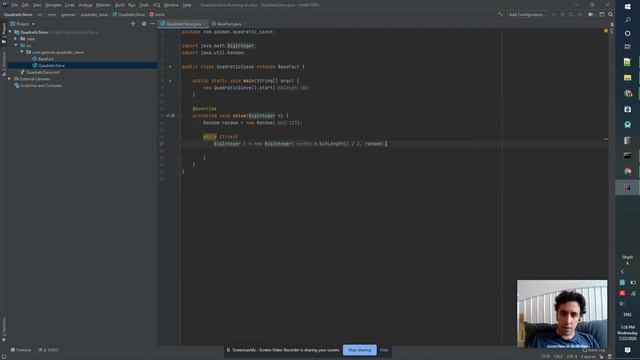Open the Tools menu

coord(144,5)
